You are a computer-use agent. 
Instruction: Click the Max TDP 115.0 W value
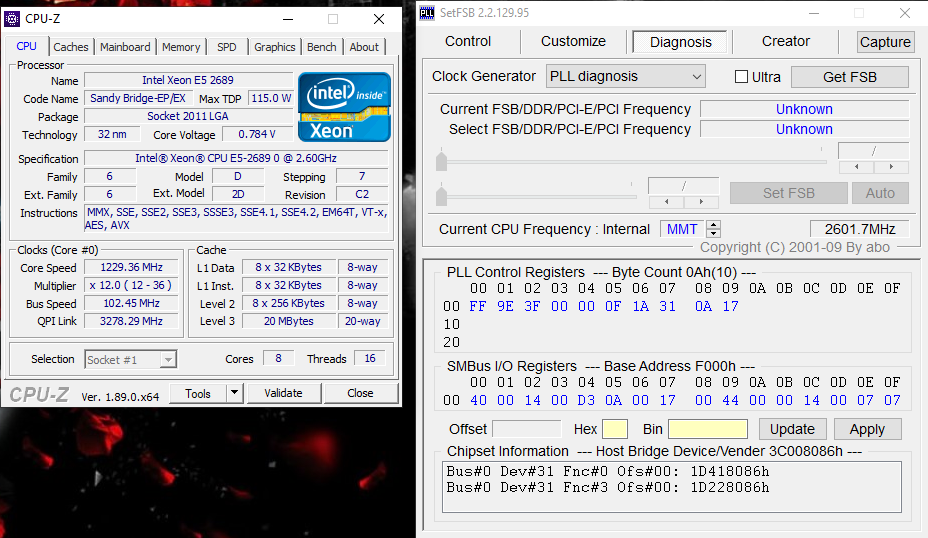[x=271, y=98]
